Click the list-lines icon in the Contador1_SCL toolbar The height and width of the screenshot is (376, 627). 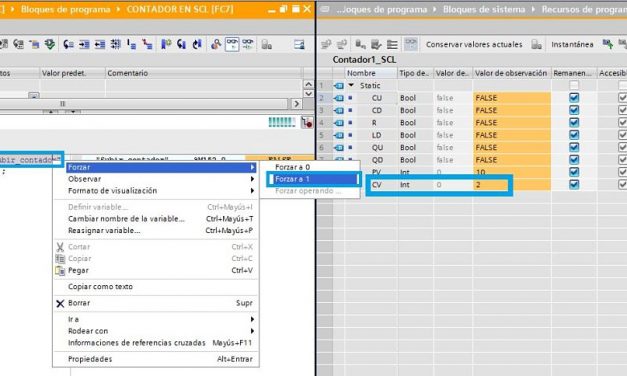click(392, 44)
